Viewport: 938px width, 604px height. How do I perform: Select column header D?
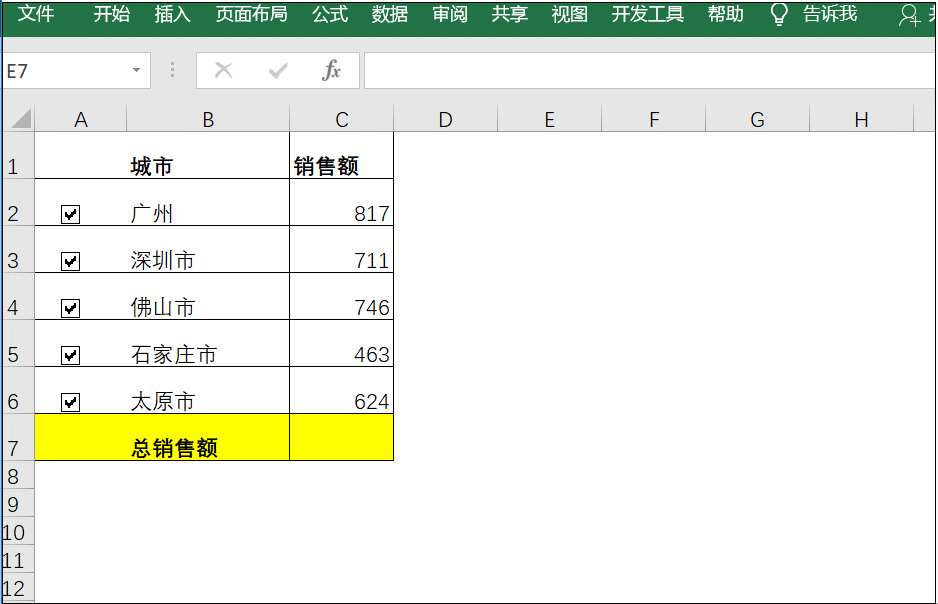pos(445,118)
